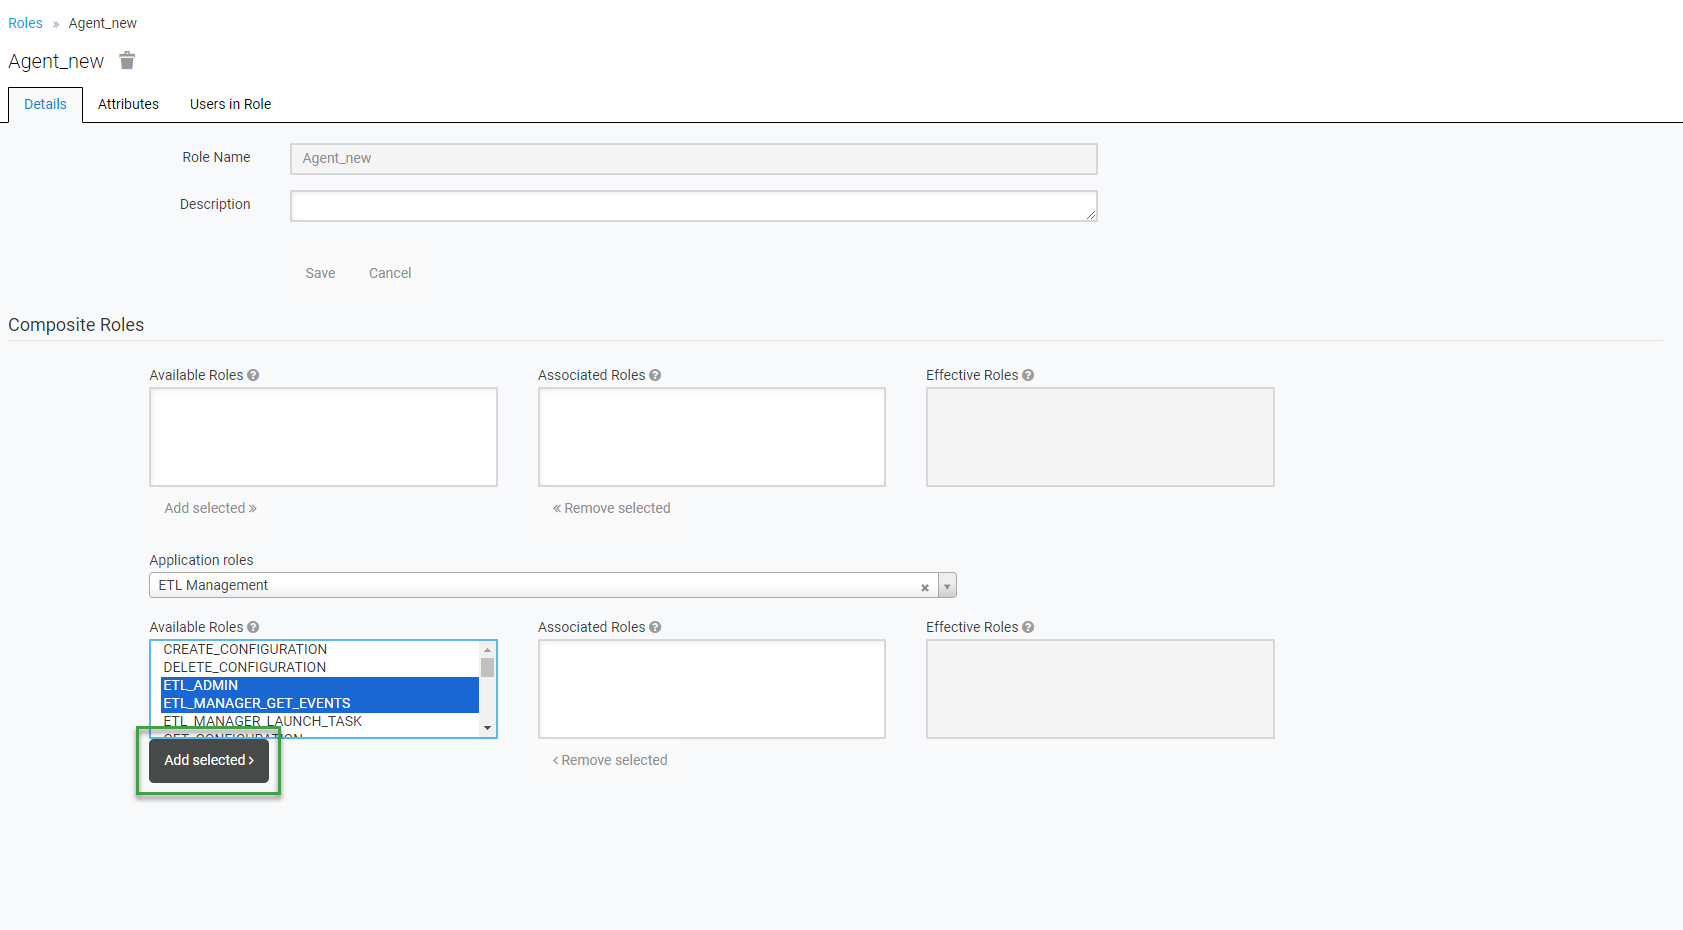This screenshot has width=1683, height=930.
Task: Click help icon beside lower Available Roles
Action: pos(253,627)
